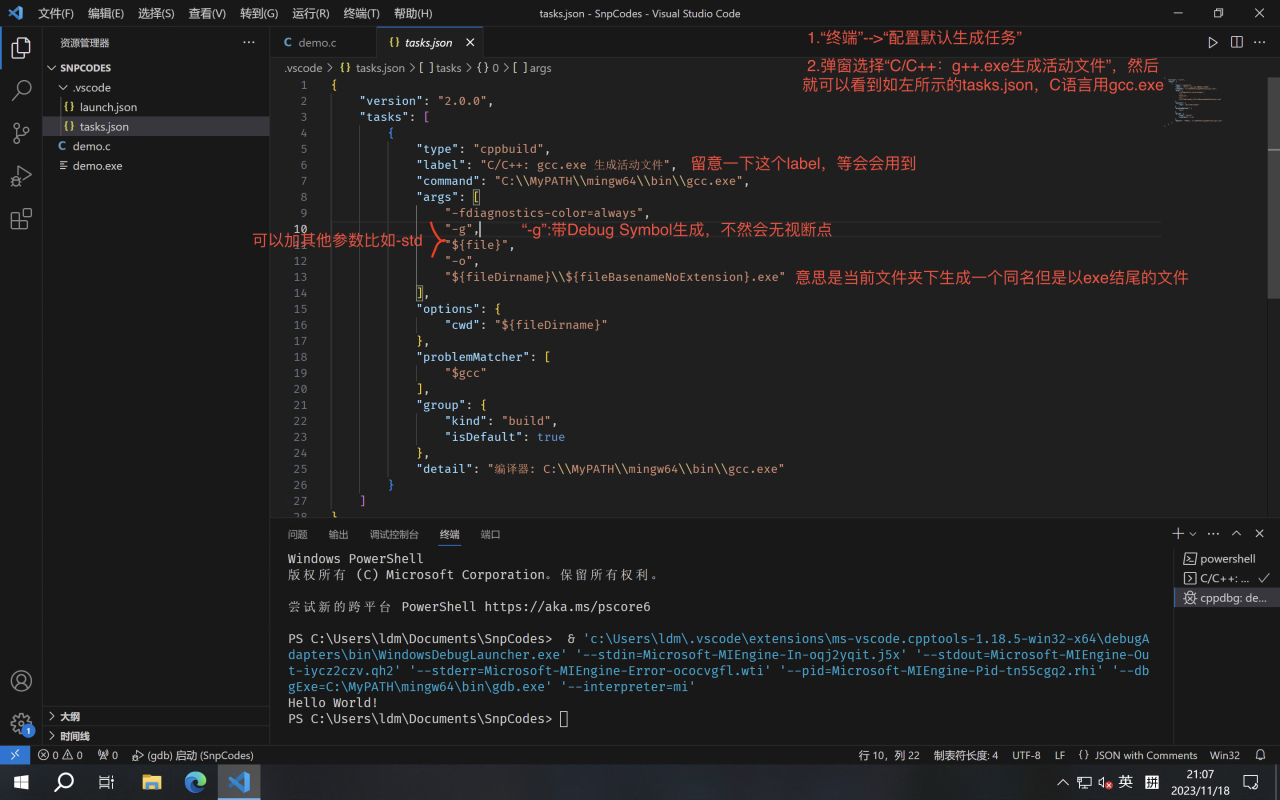
Task: Click the .vscode breadcrumb segment
Action: coord(304,68)
